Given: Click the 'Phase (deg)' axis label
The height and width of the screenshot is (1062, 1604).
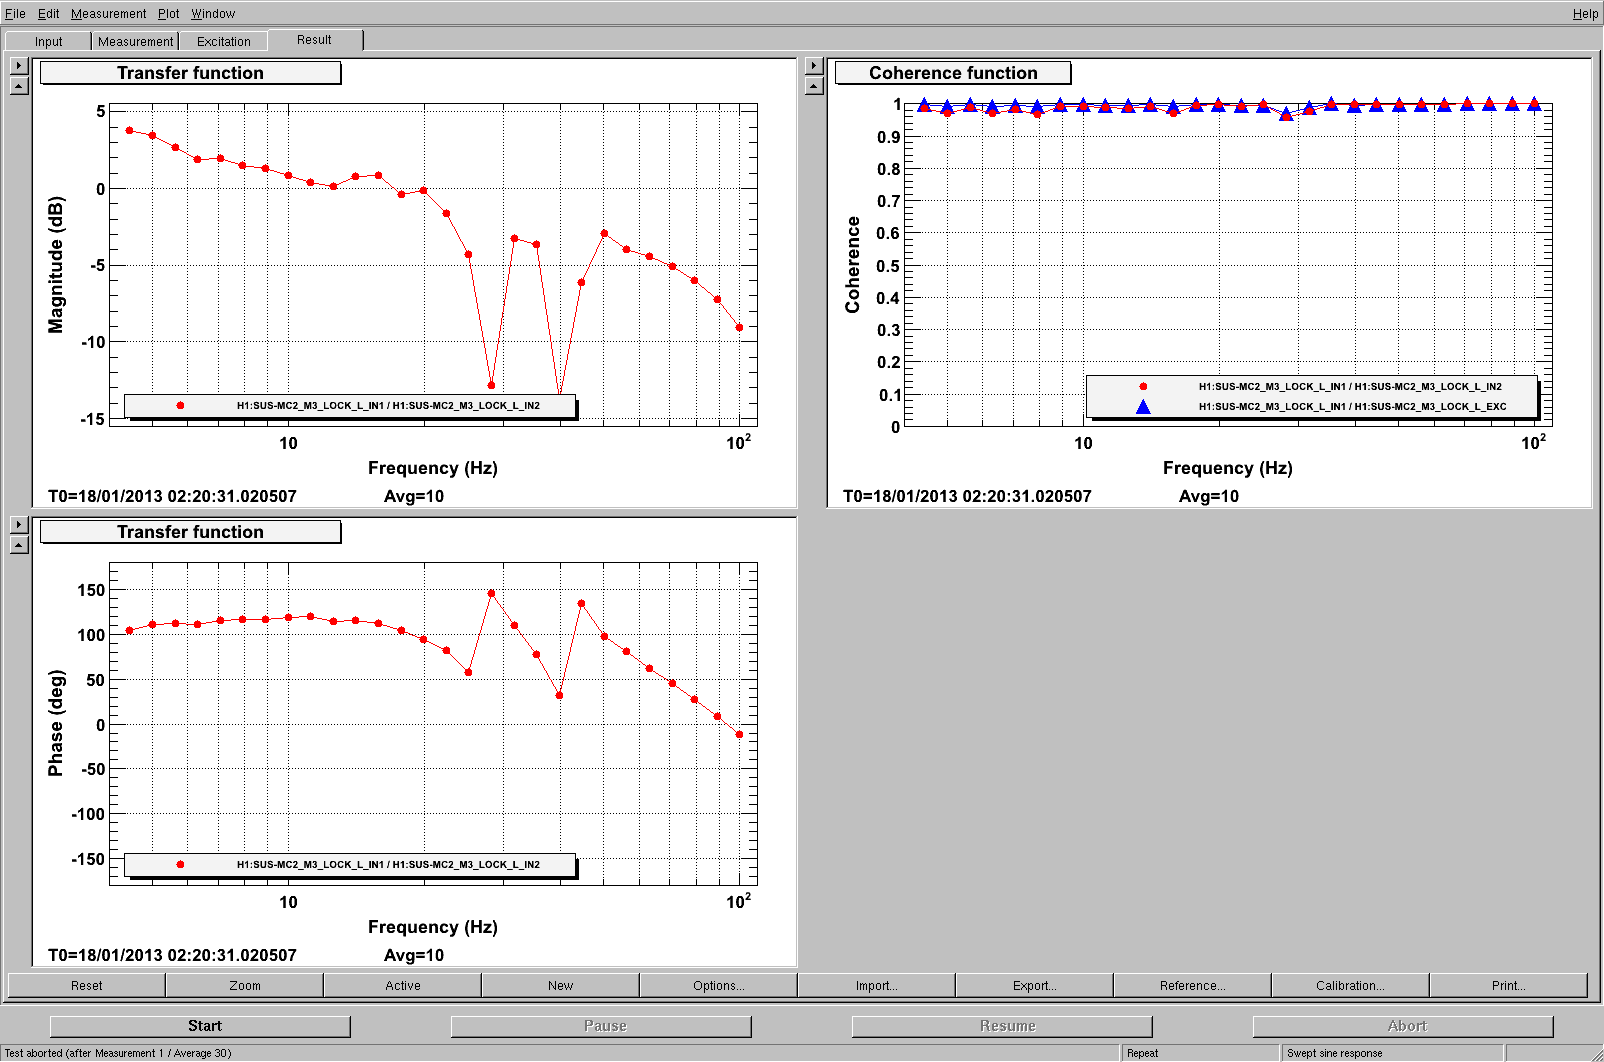Looking at the screenshot, I should (56, 723).
